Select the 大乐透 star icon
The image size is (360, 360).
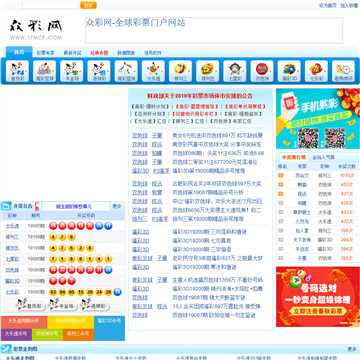(153, 71)
